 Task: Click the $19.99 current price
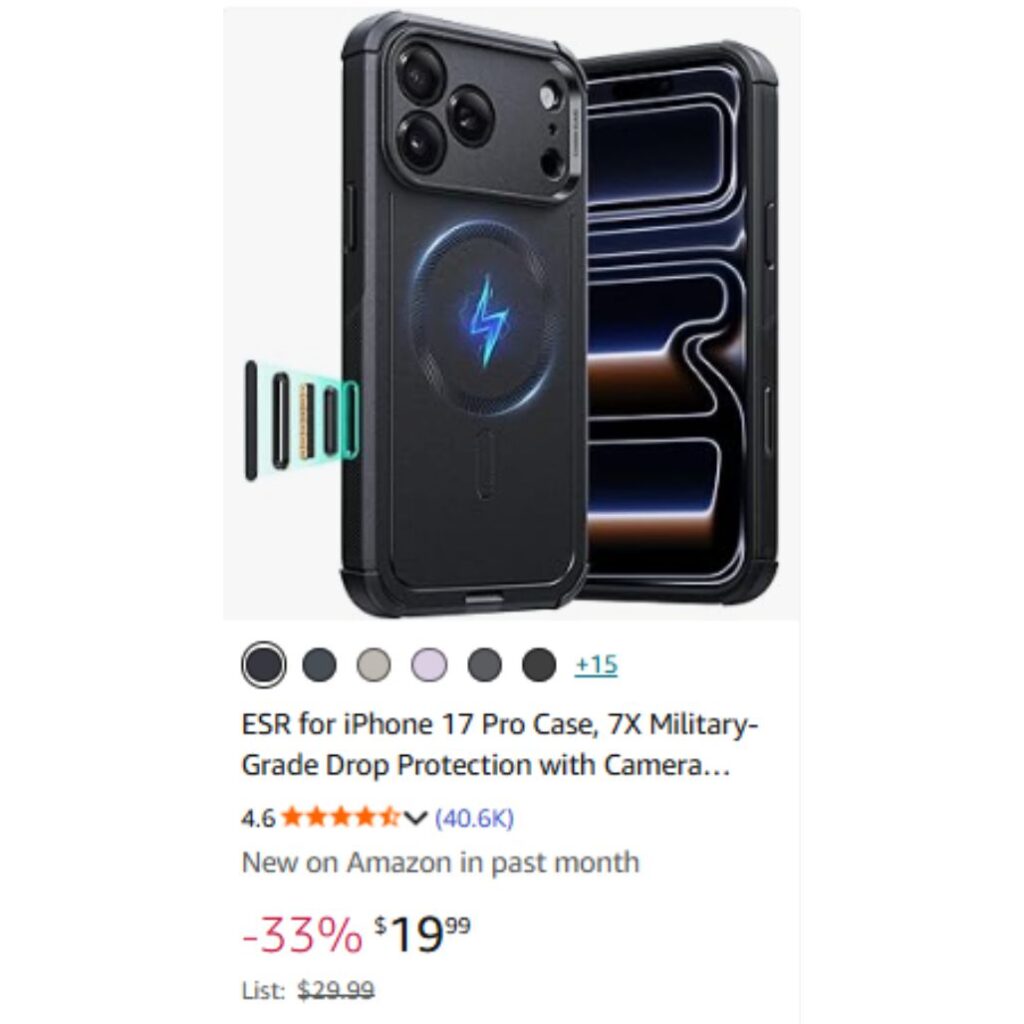coord(422,934)
